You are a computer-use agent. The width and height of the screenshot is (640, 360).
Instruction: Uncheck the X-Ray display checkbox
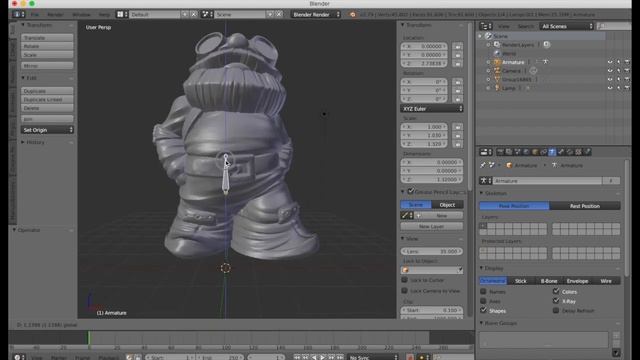pos(556,301)
